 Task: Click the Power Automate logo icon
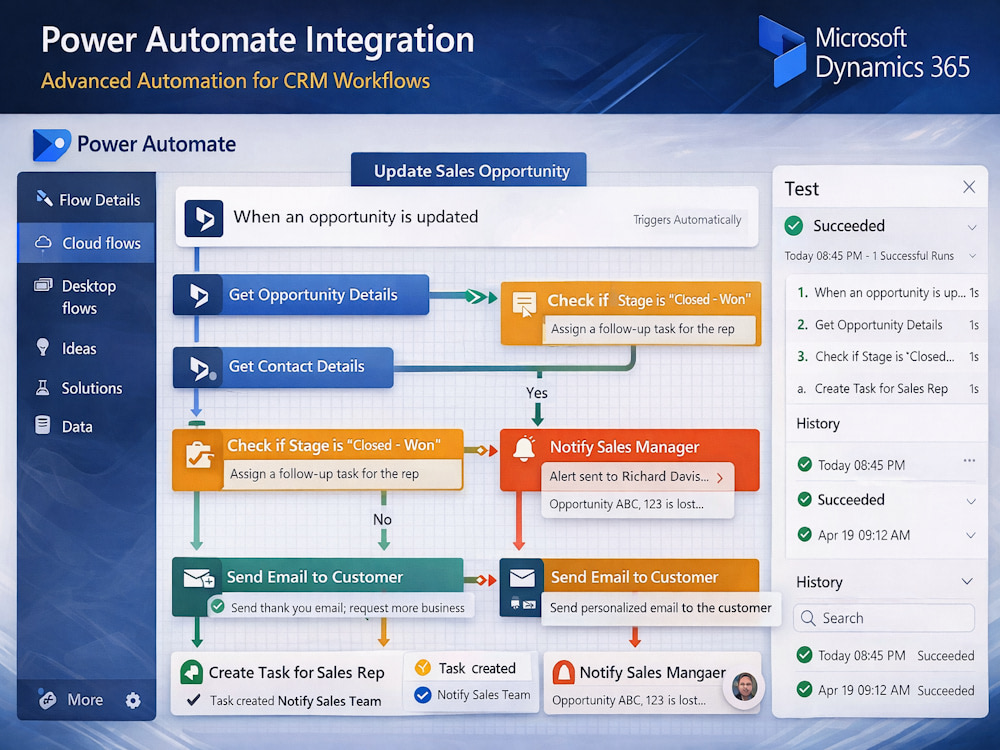pos(51,145)
